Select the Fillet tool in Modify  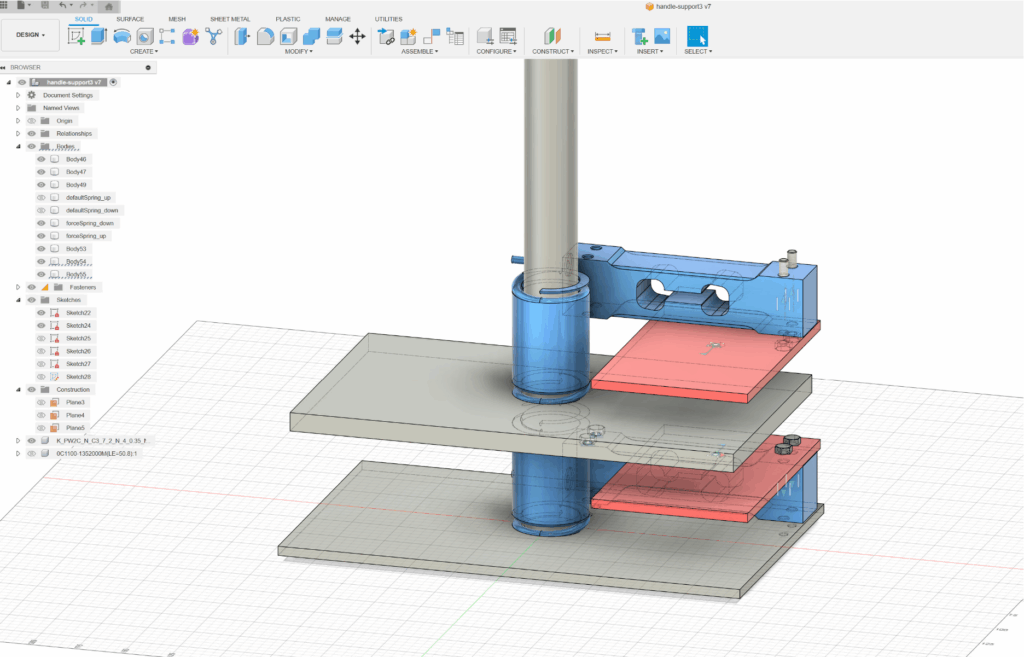click(265, 36)
